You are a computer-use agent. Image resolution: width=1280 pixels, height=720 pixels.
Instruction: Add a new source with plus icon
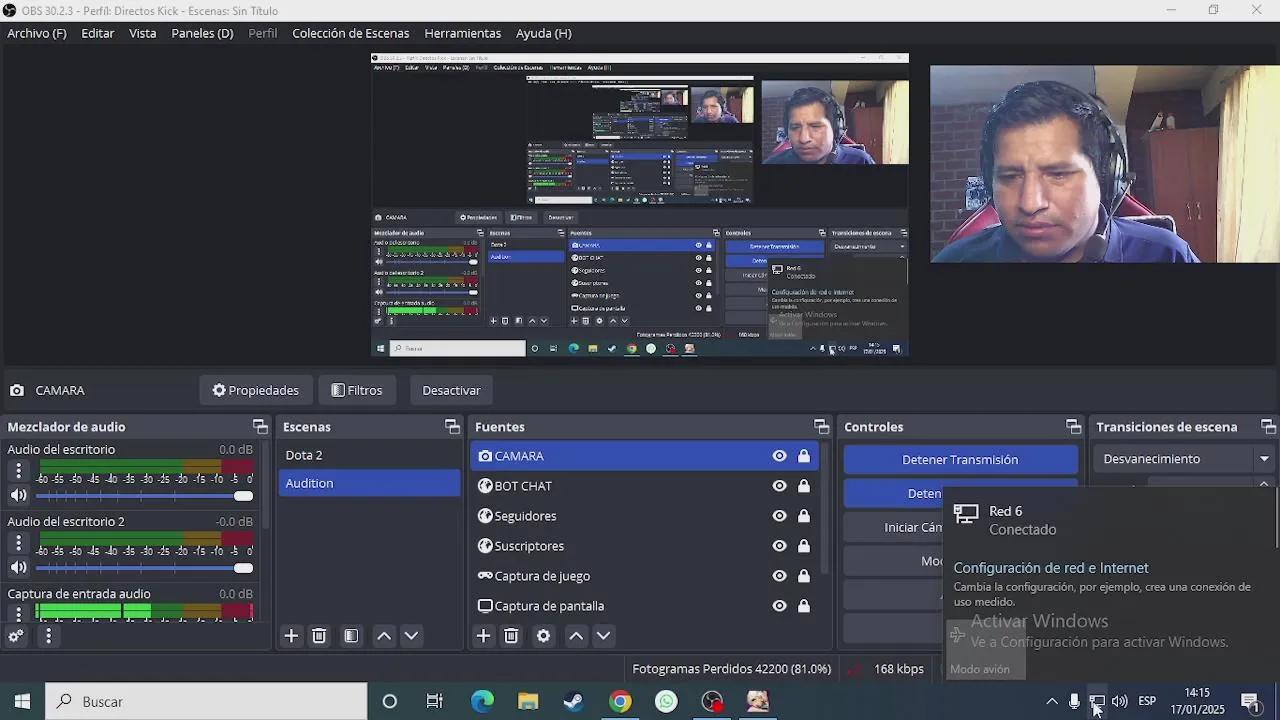pos(483,636)
